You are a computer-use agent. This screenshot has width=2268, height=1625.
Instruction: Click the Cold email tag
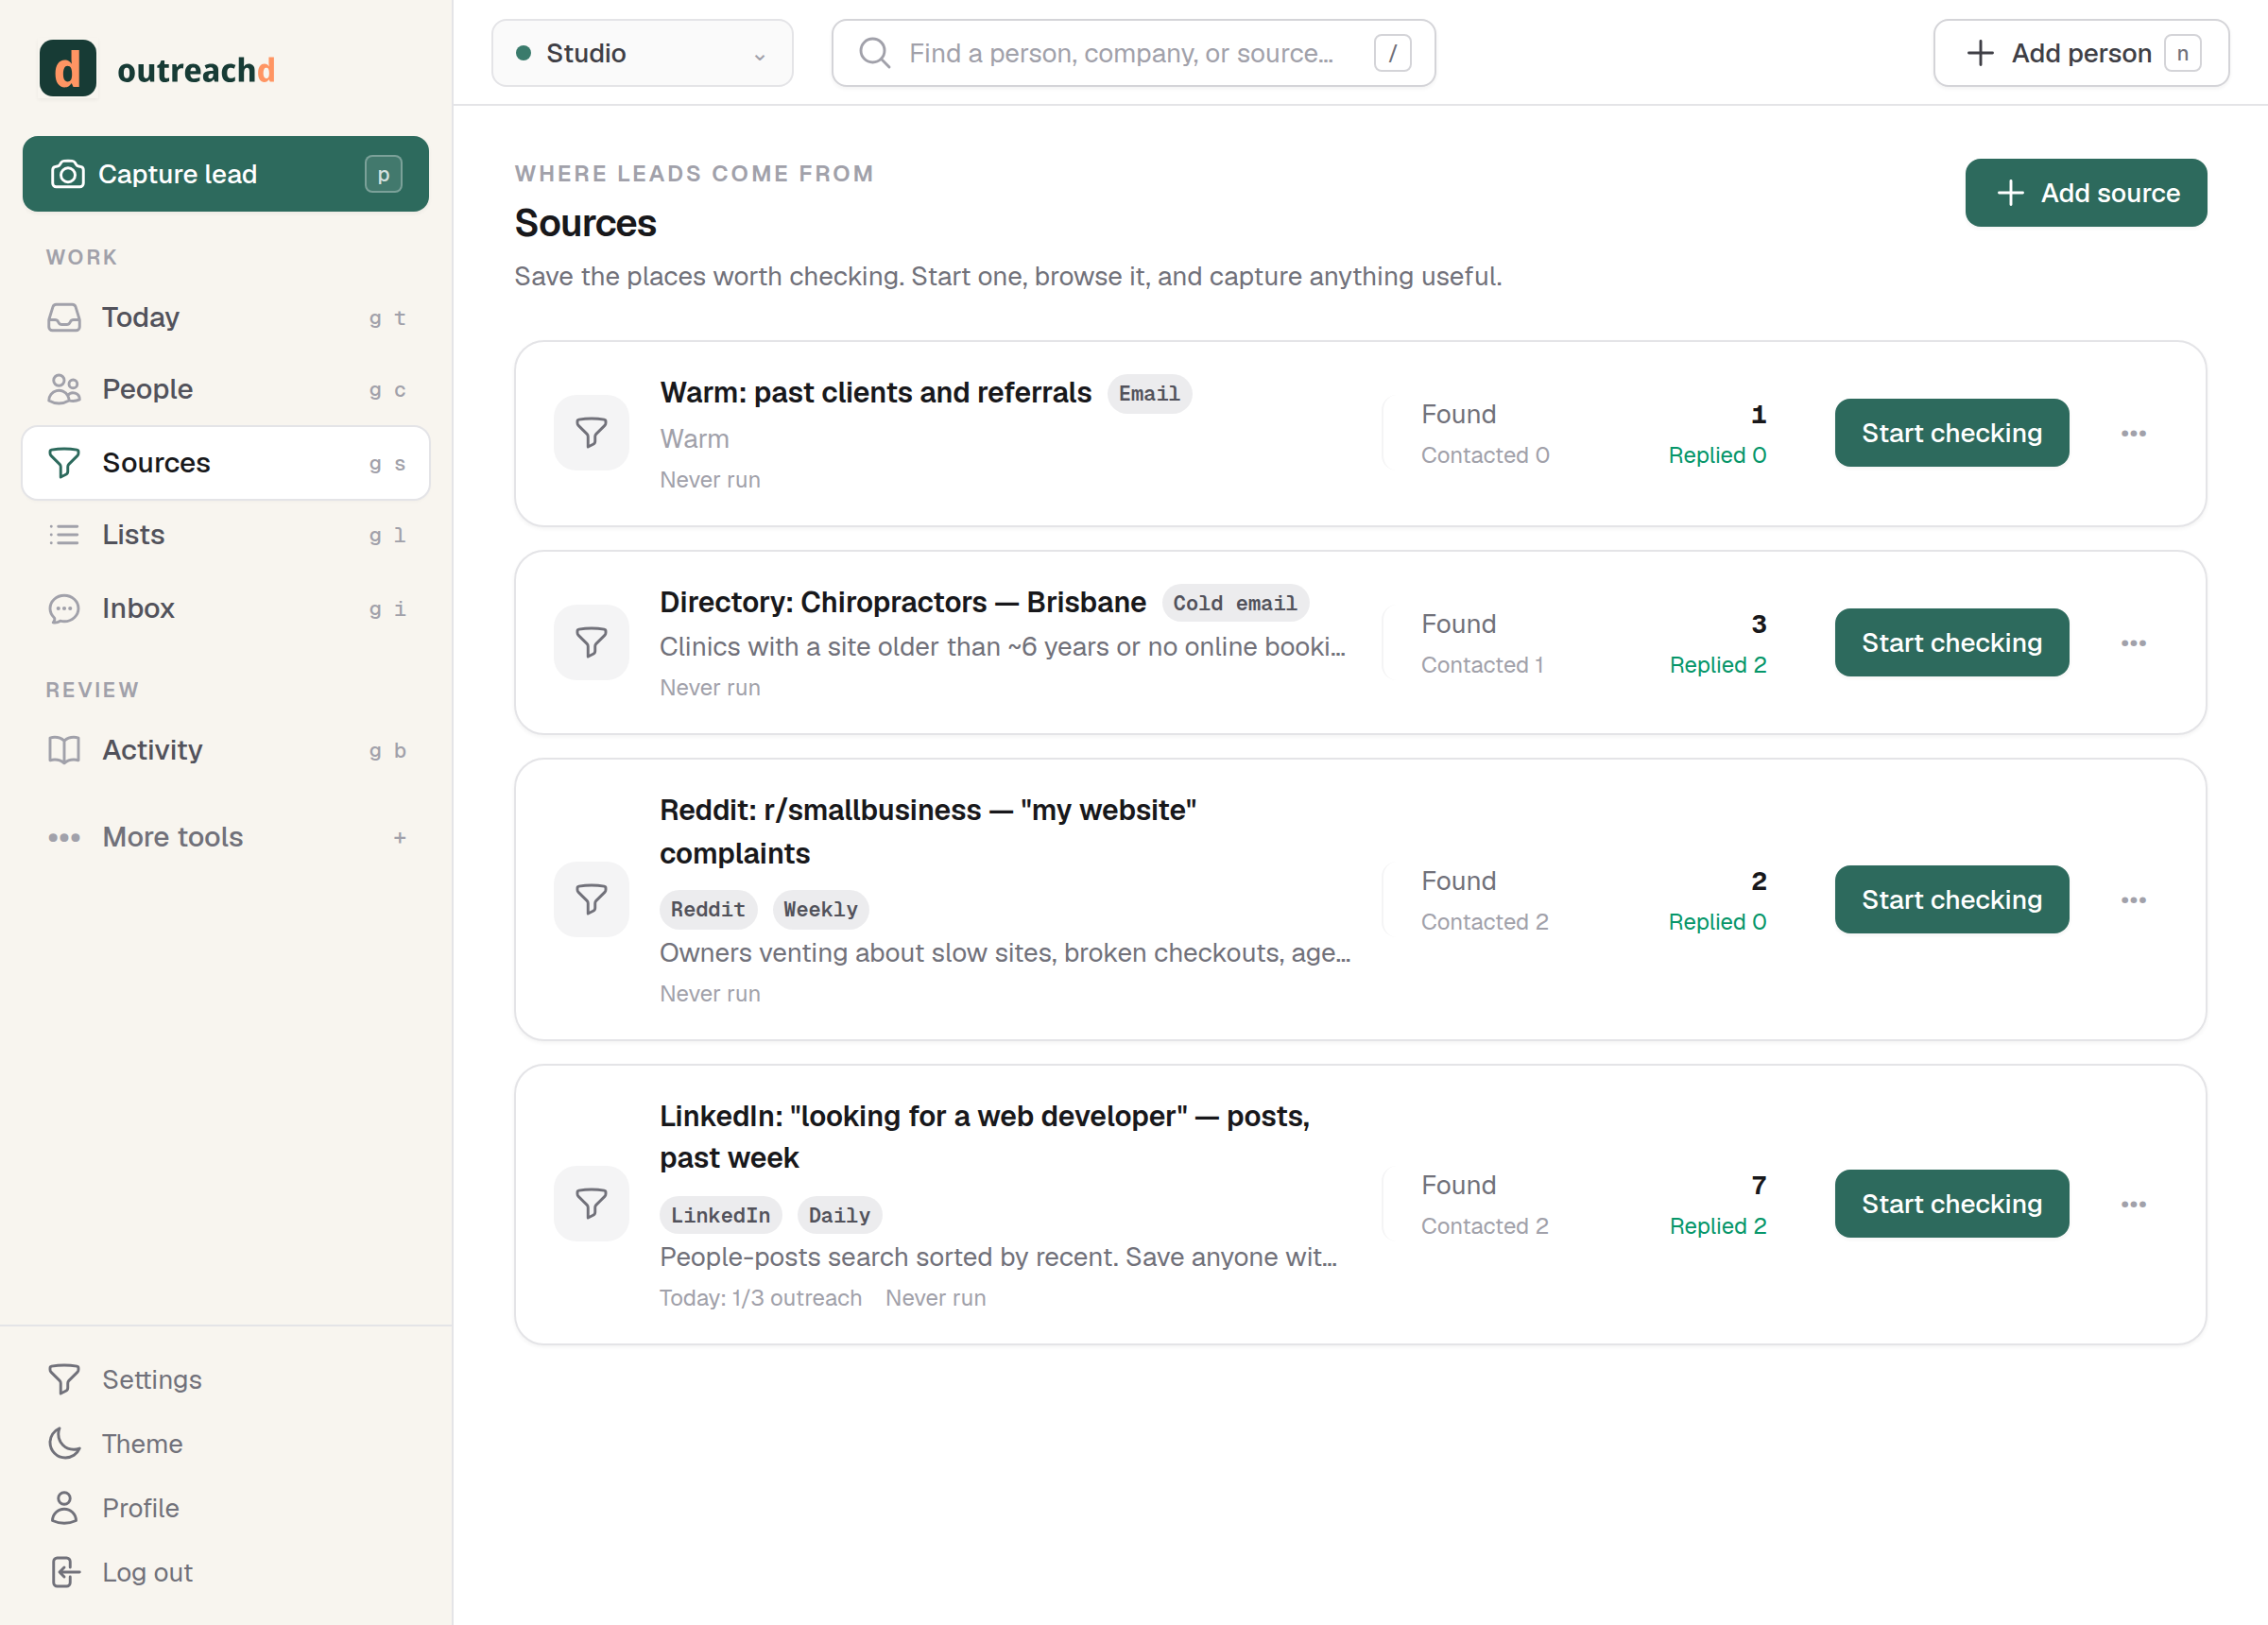[x=1234, y=603]
